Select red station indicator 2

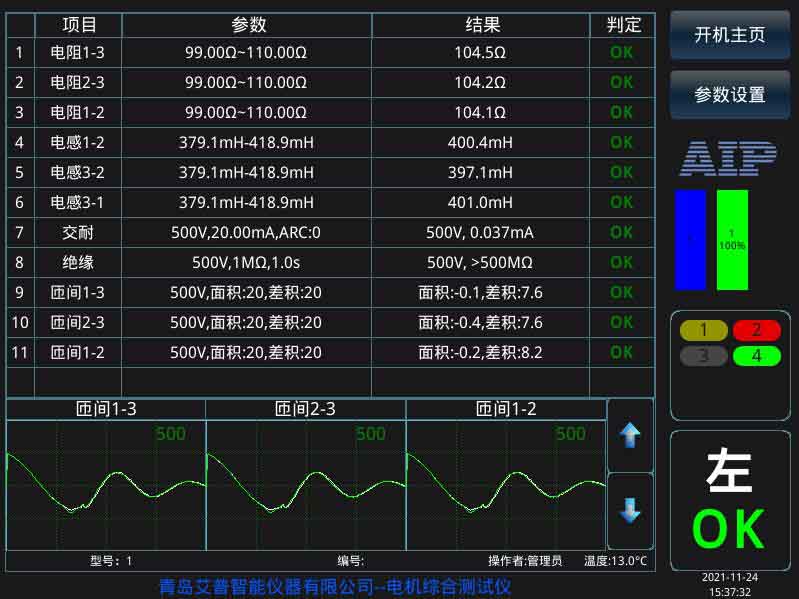click(756, 331)
